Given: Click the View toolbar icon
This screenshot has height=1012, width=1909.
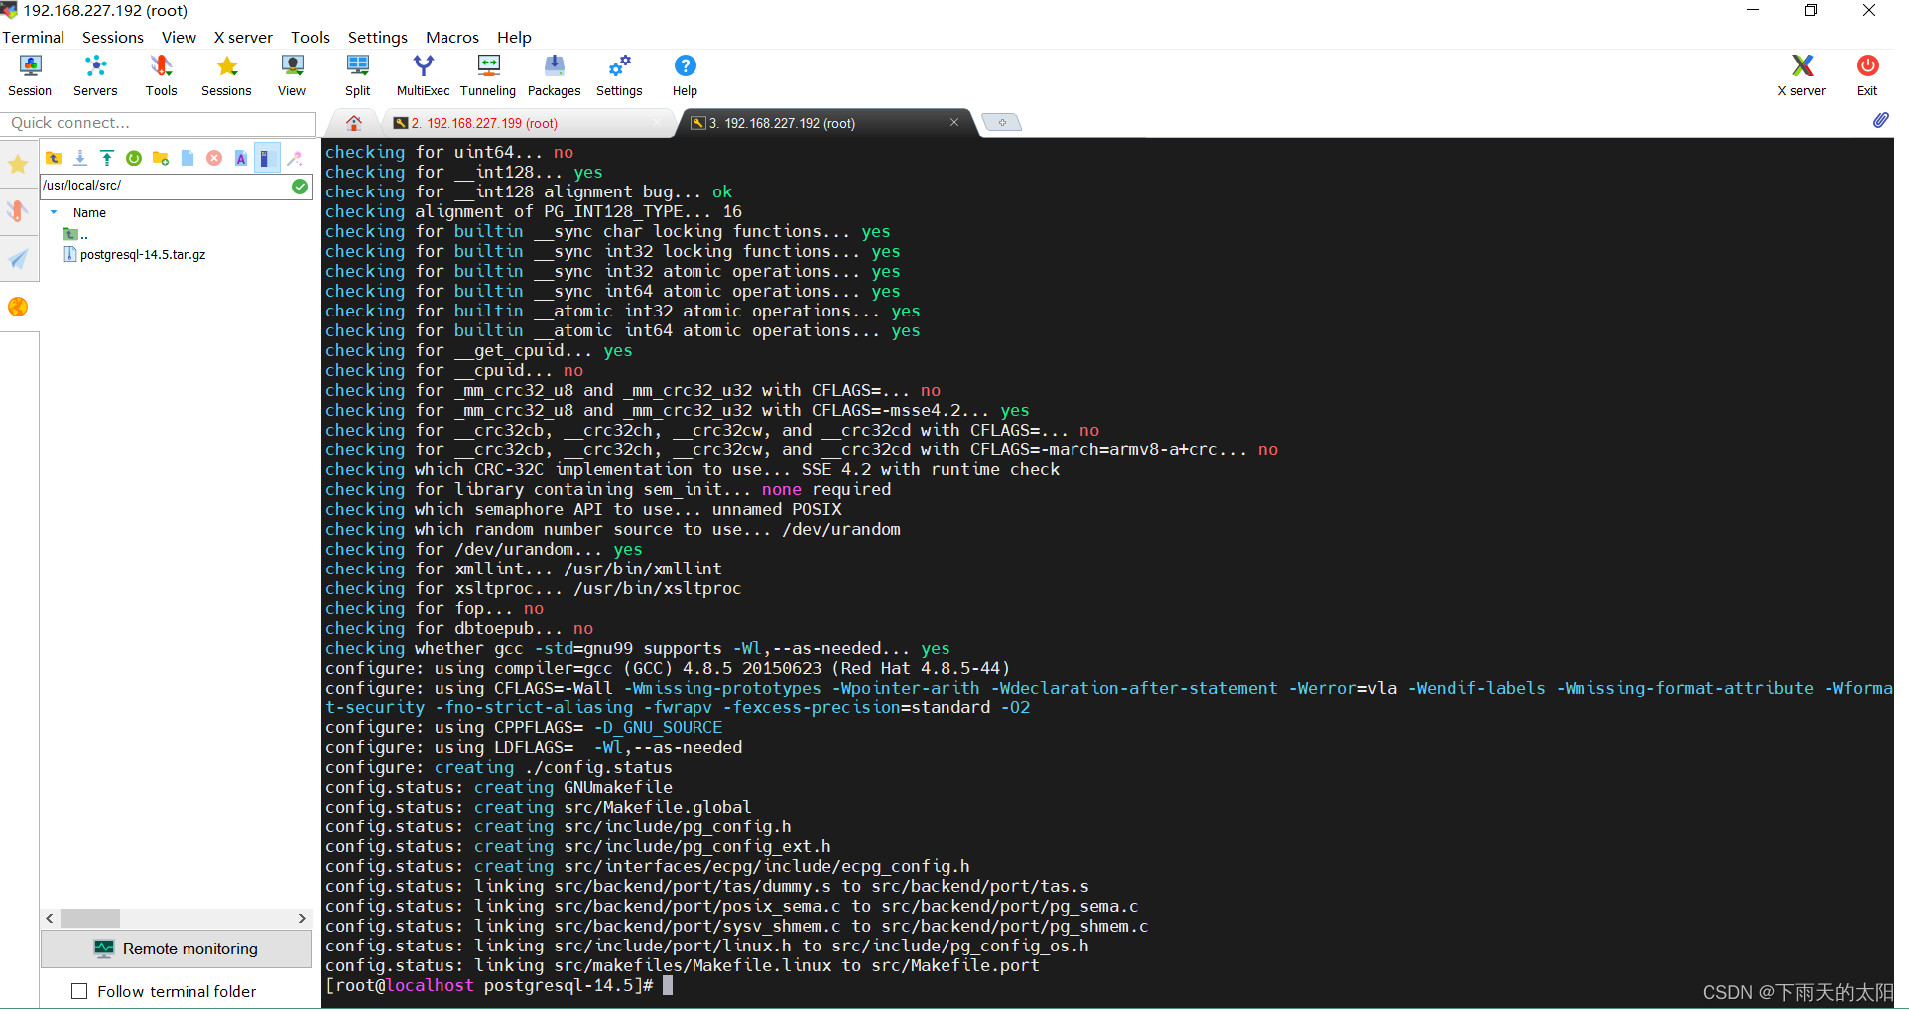Looking at the screenshot, I should (x=292, y=76).
